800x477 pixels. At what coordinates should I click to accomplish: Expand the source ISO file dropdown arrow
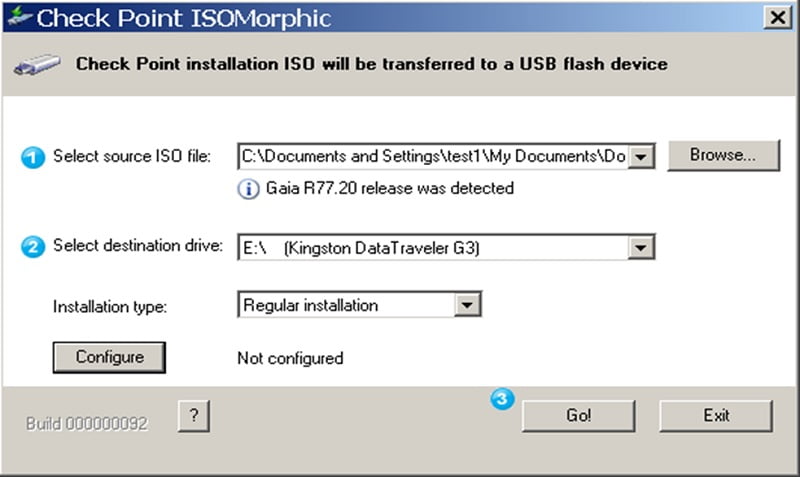coord(643,157)
